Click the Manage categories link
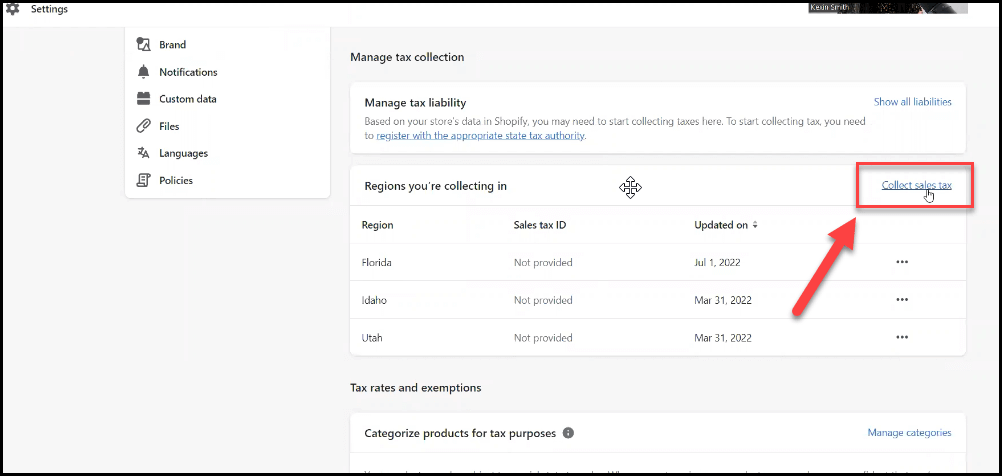Screen dimensions: 1002x476 pos(909,433)
